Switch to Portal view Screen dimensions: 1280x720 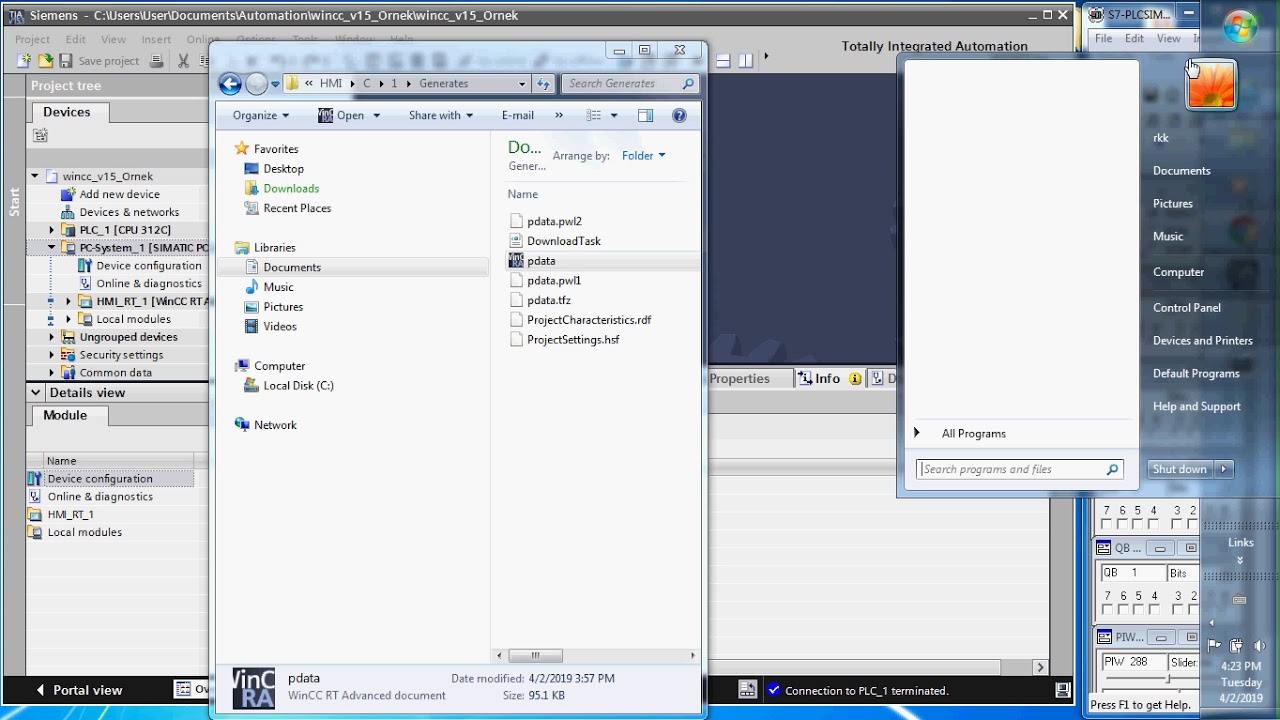point(79,690)
